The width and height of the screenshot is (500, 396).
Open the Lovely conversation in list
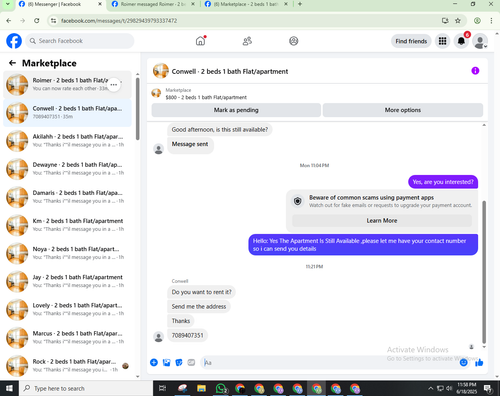(67, 309)
